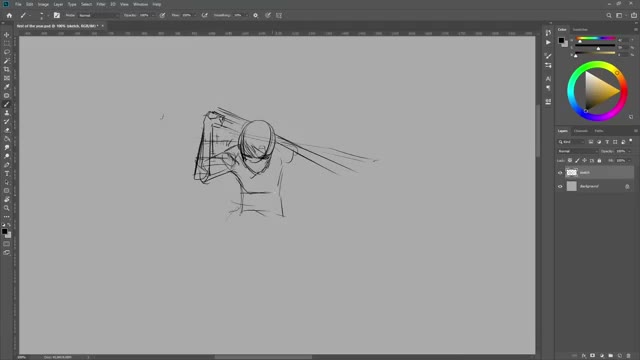Viewport: 640px width, 360px height.
Task: Open the Edit Toolbar three-dots menu
Action: pyautogui.click(x=7, y=217)
